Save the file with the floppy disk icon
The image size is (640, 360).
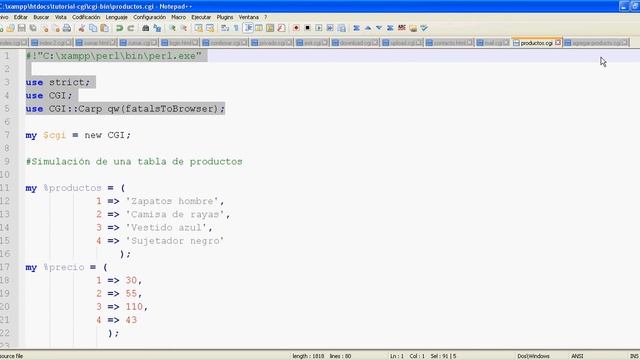(x=22, y=28)
